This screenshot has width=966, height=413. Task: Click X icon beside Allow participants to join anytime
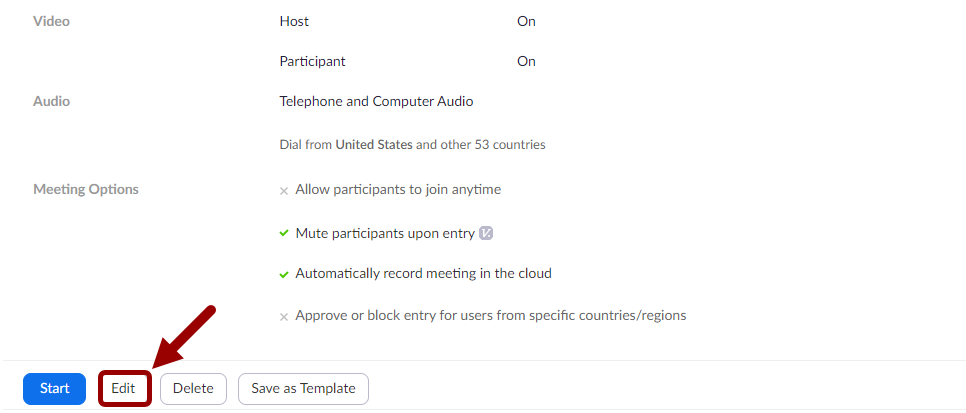pyautogui.click(x=284, y=190)
